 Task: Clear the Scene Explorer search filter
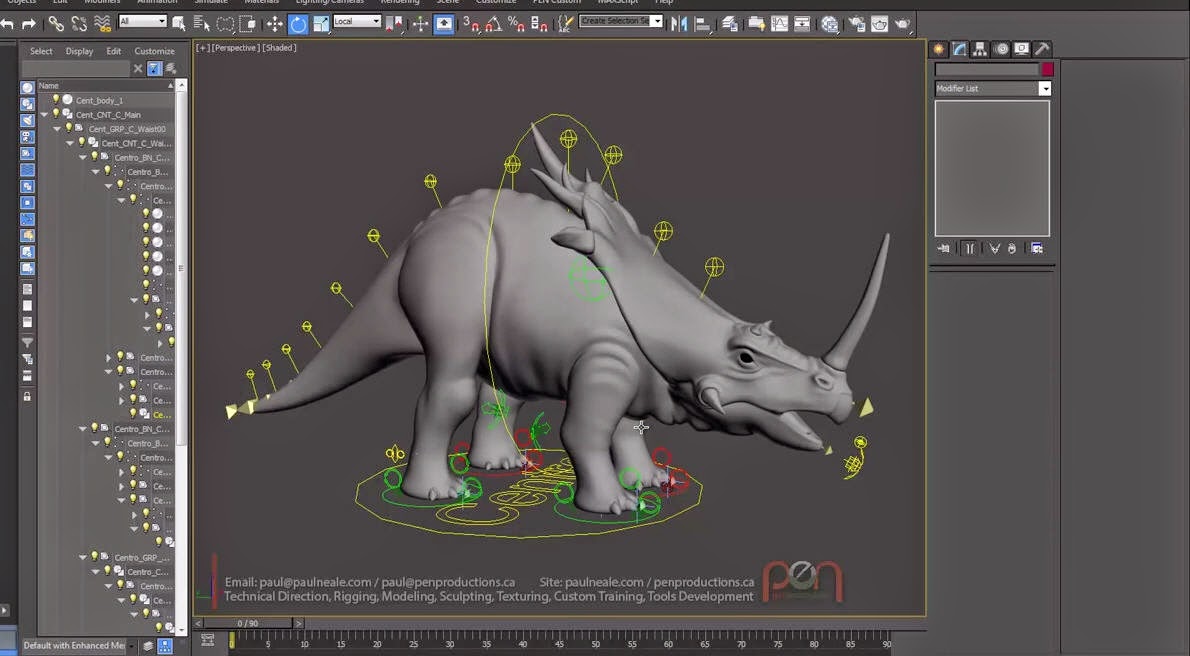pos(138,68)
